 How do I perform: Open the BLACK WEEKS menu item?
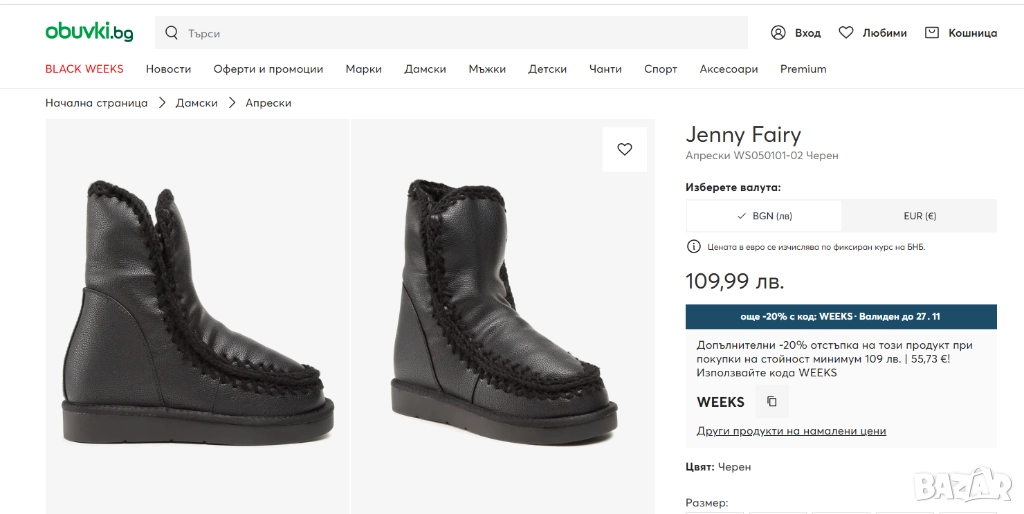(84, 69)
